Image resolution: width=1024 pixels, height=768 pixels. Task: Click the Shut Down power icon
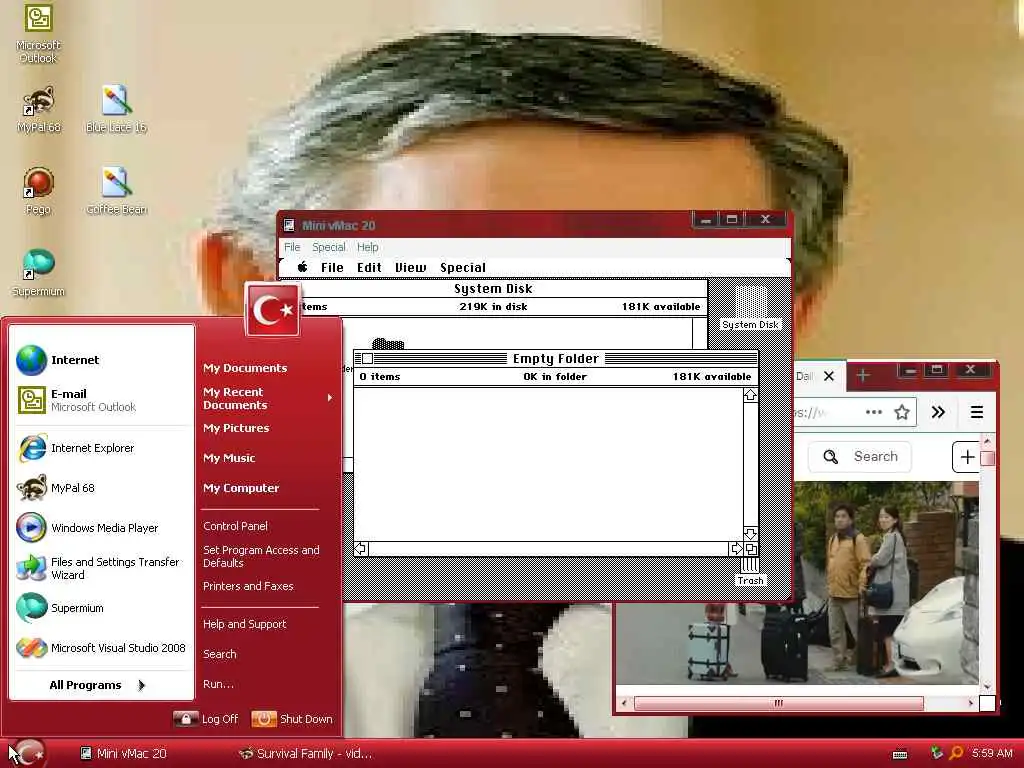[264, 719]
